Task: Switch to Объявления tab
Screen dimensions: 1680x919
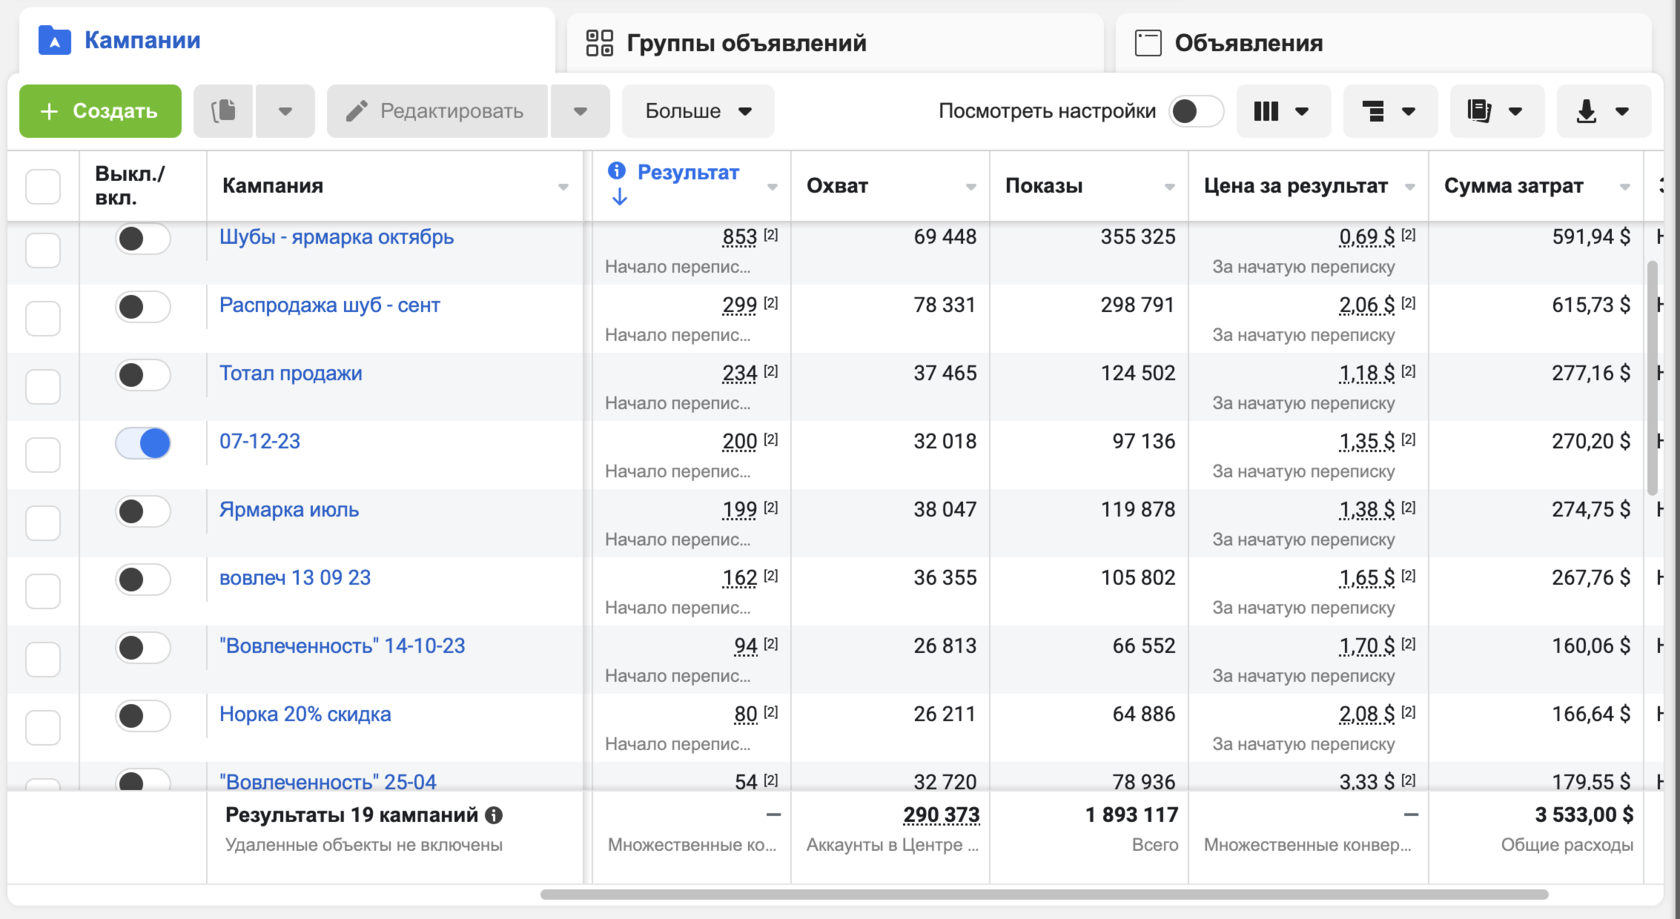Action: pyautogui.click(x=1247, y=43)
